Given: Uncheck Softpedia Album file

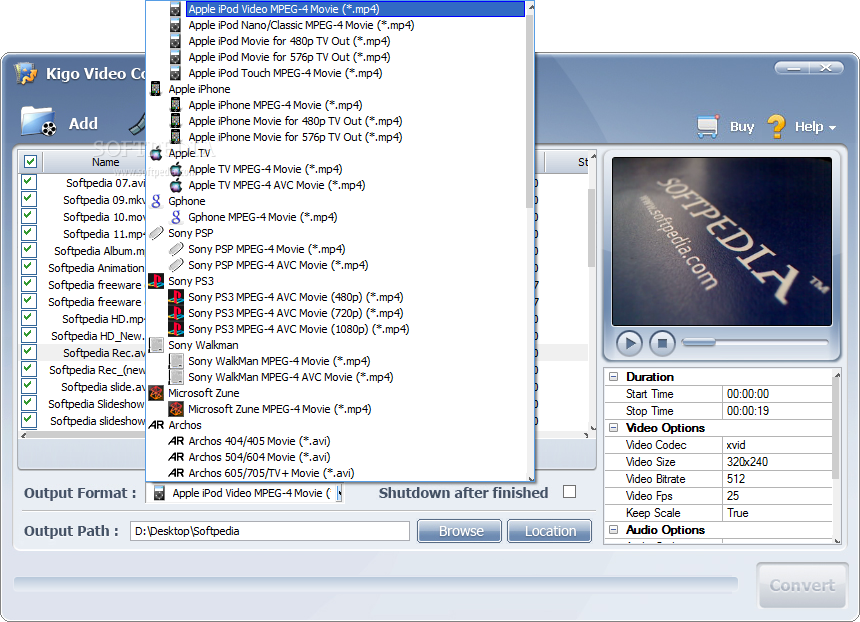Looking at the screenshot, I should pos(29,250).
